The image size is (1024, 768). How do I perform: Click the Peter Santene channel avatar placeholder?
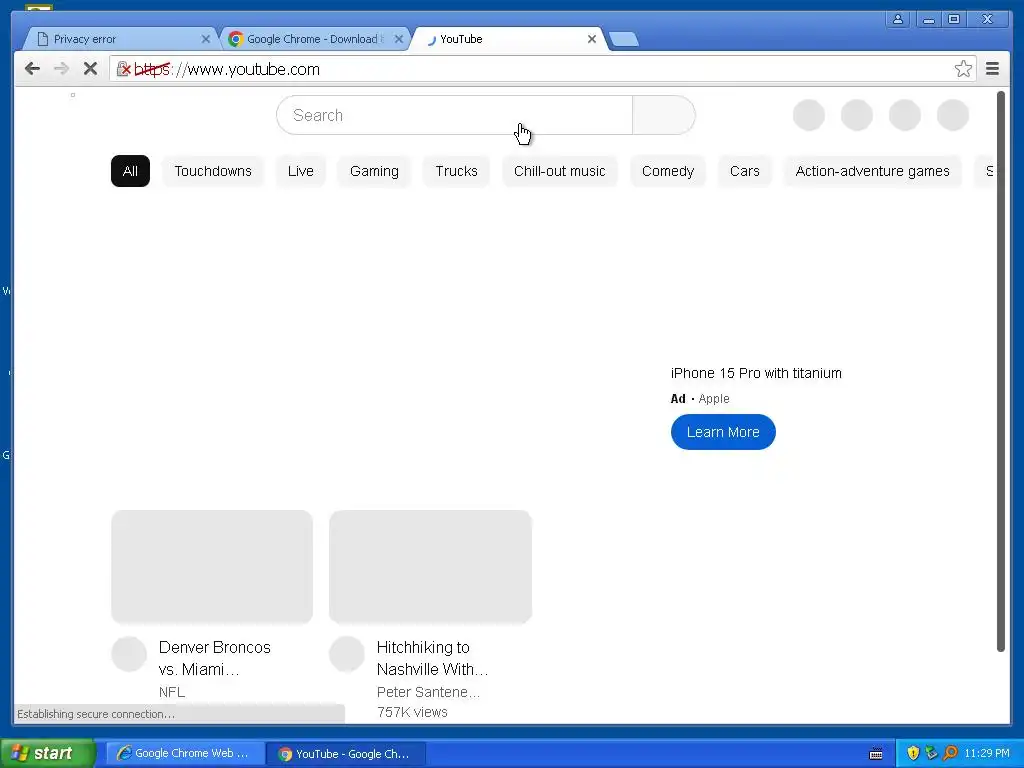[347, 654]
